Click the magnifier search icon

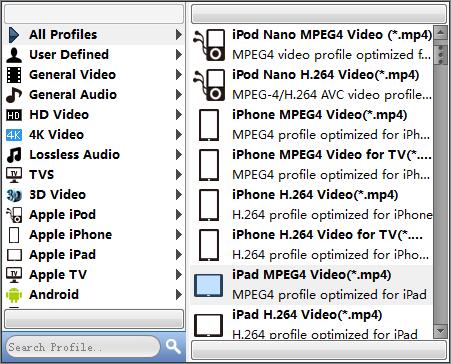coord(173,347)
